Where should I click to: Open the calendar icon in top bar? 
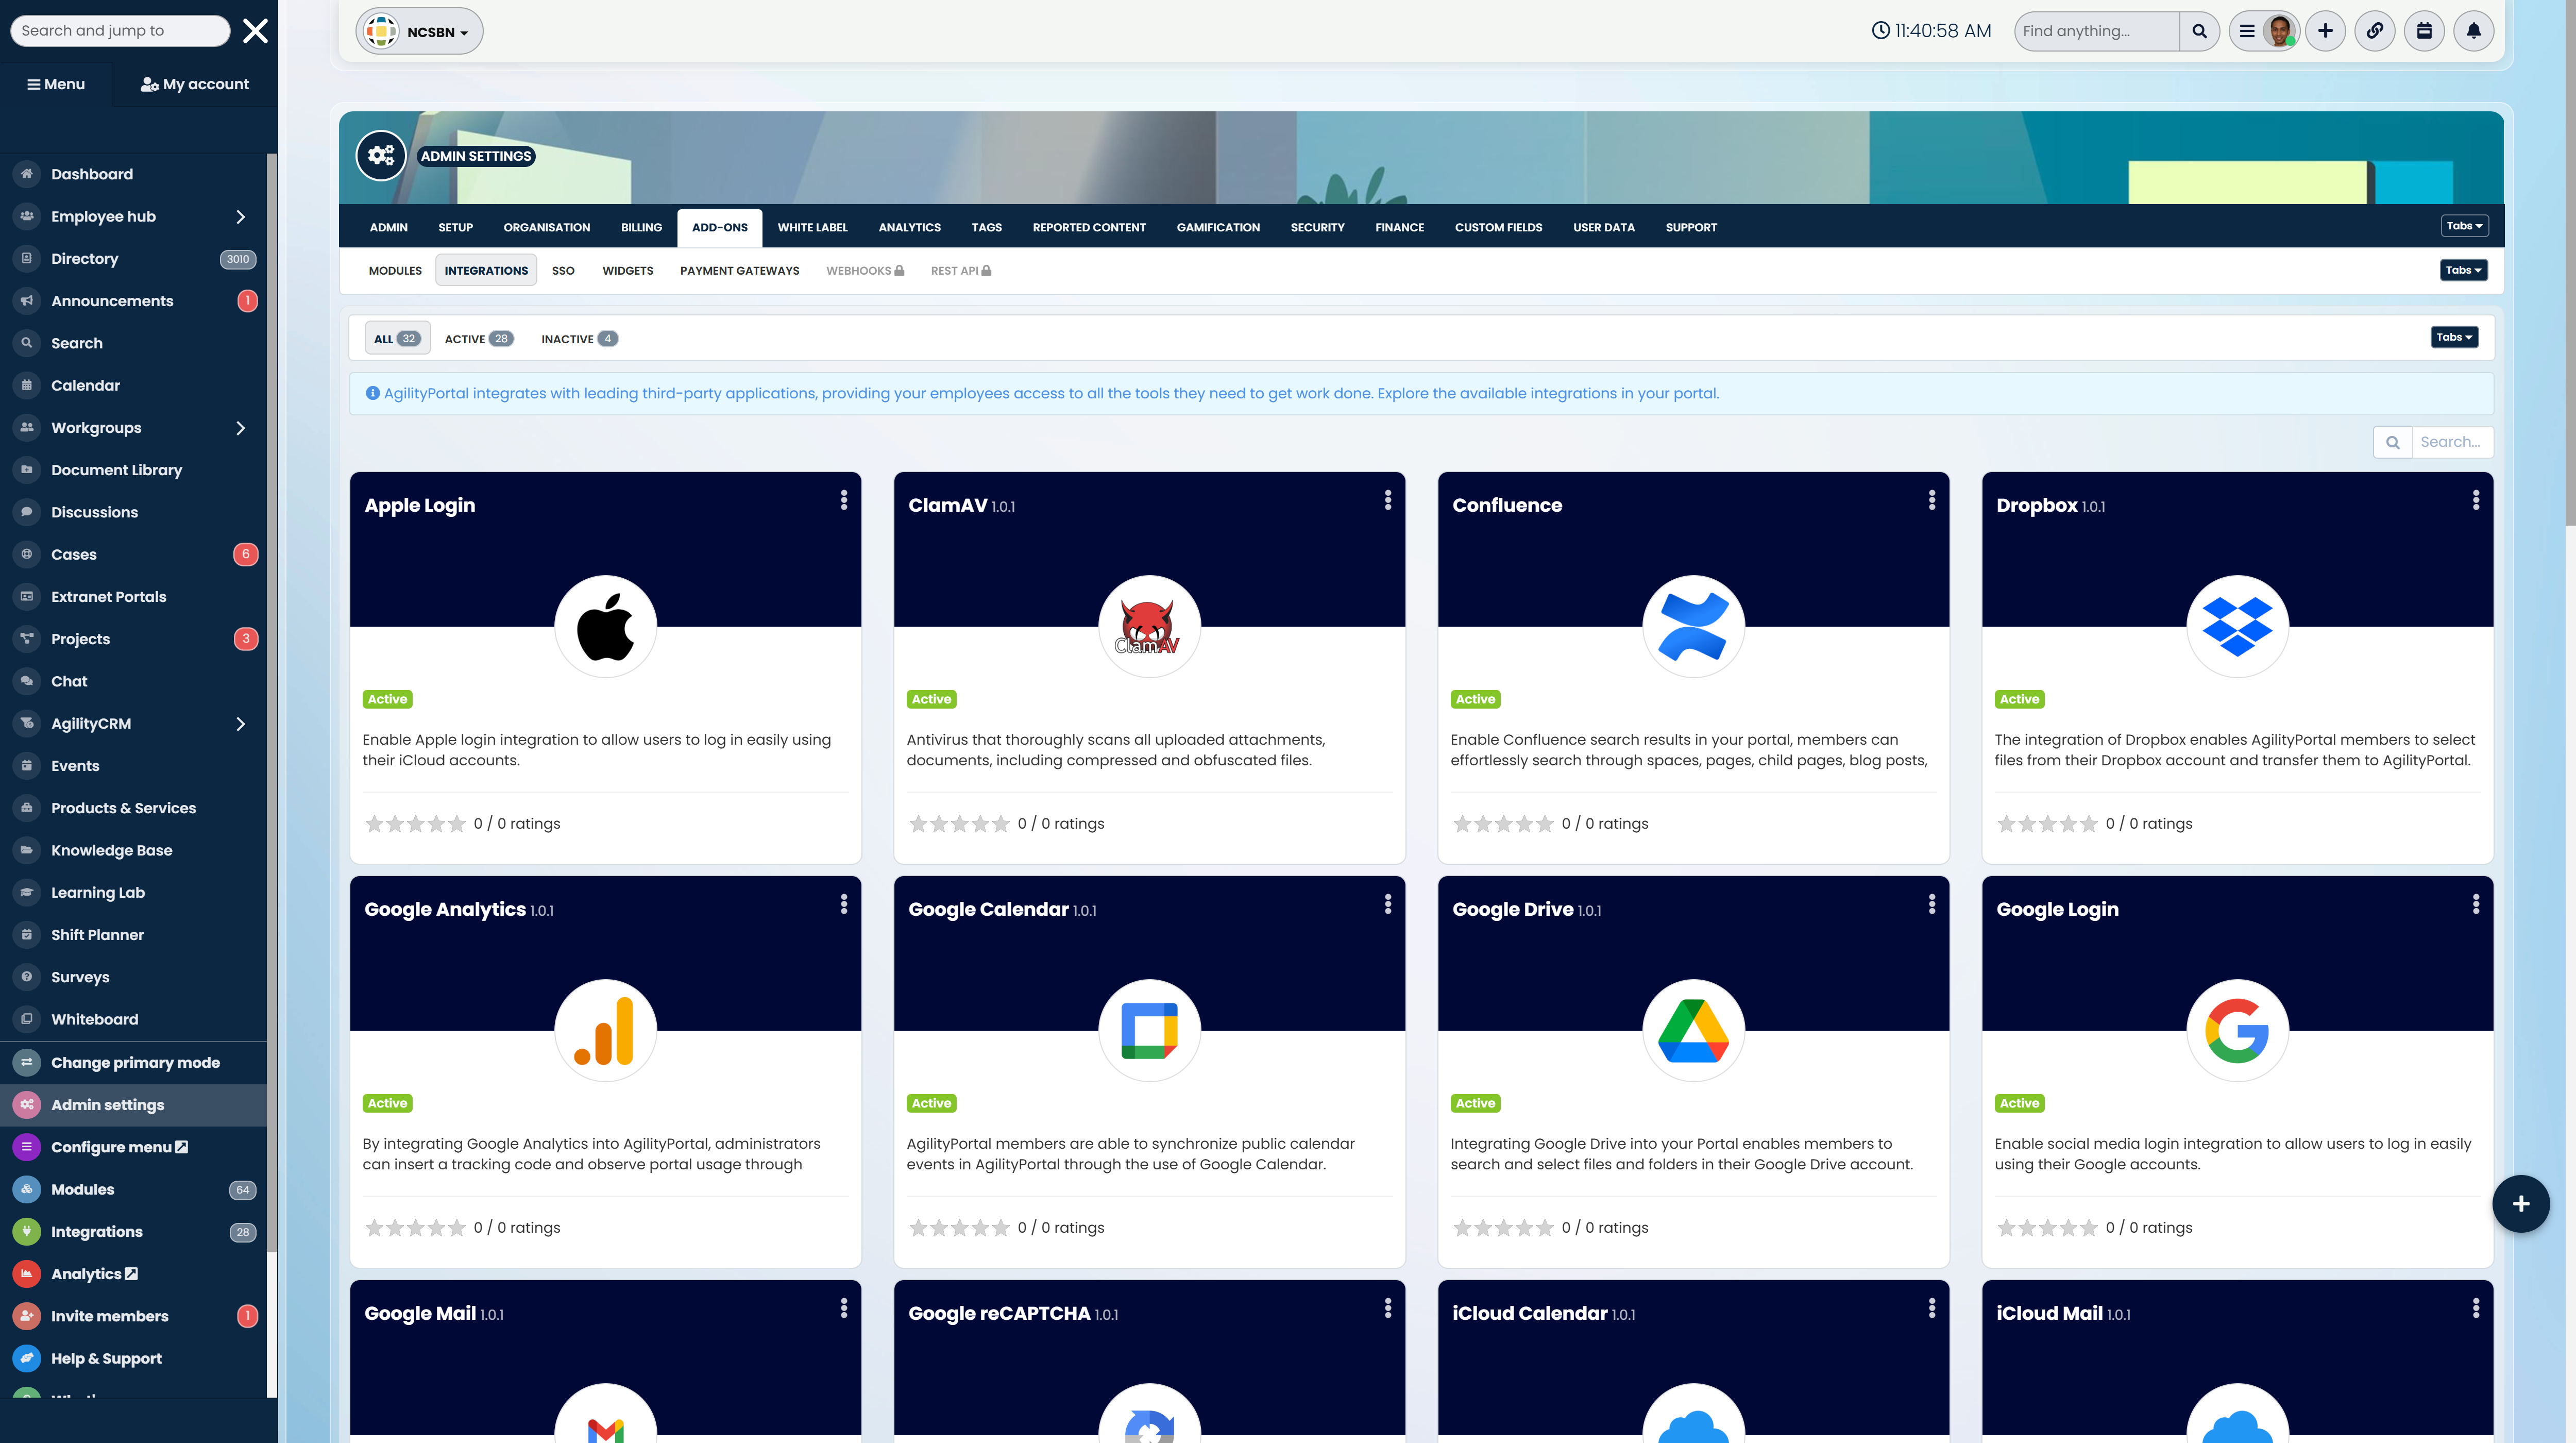pyautogui.click(x=2424, y=31)
